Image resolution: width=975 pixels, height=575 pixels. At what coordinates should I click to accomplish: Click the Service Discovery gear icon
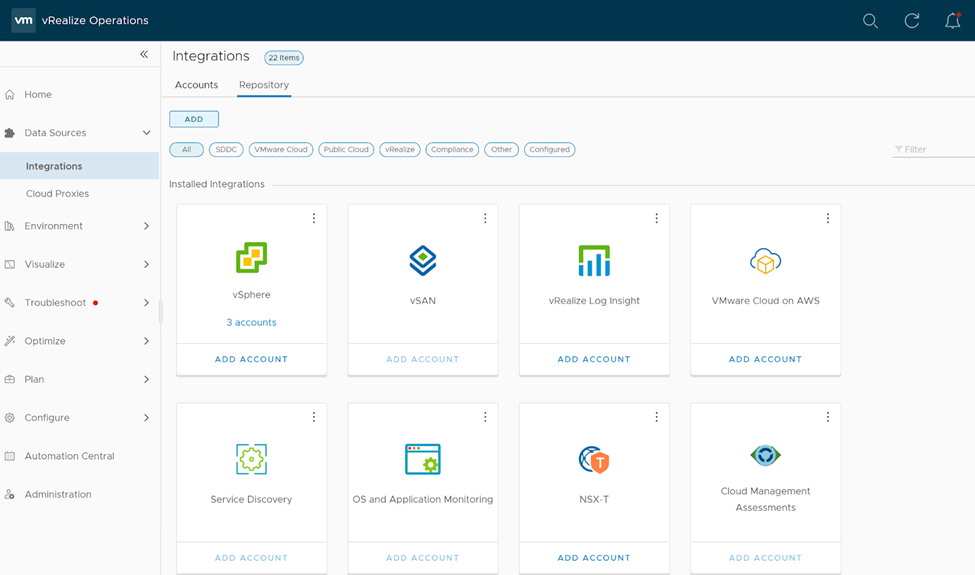click(251, 459)
